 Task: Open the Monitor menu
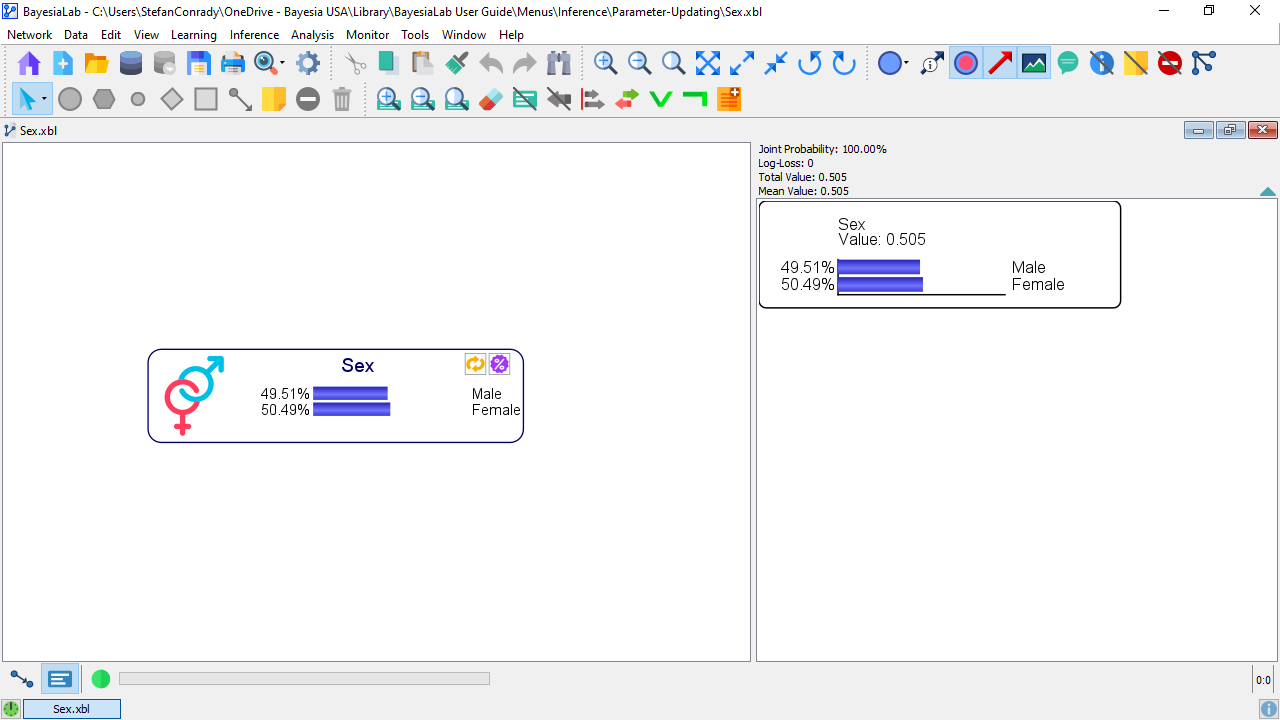[x=367, y=35]
